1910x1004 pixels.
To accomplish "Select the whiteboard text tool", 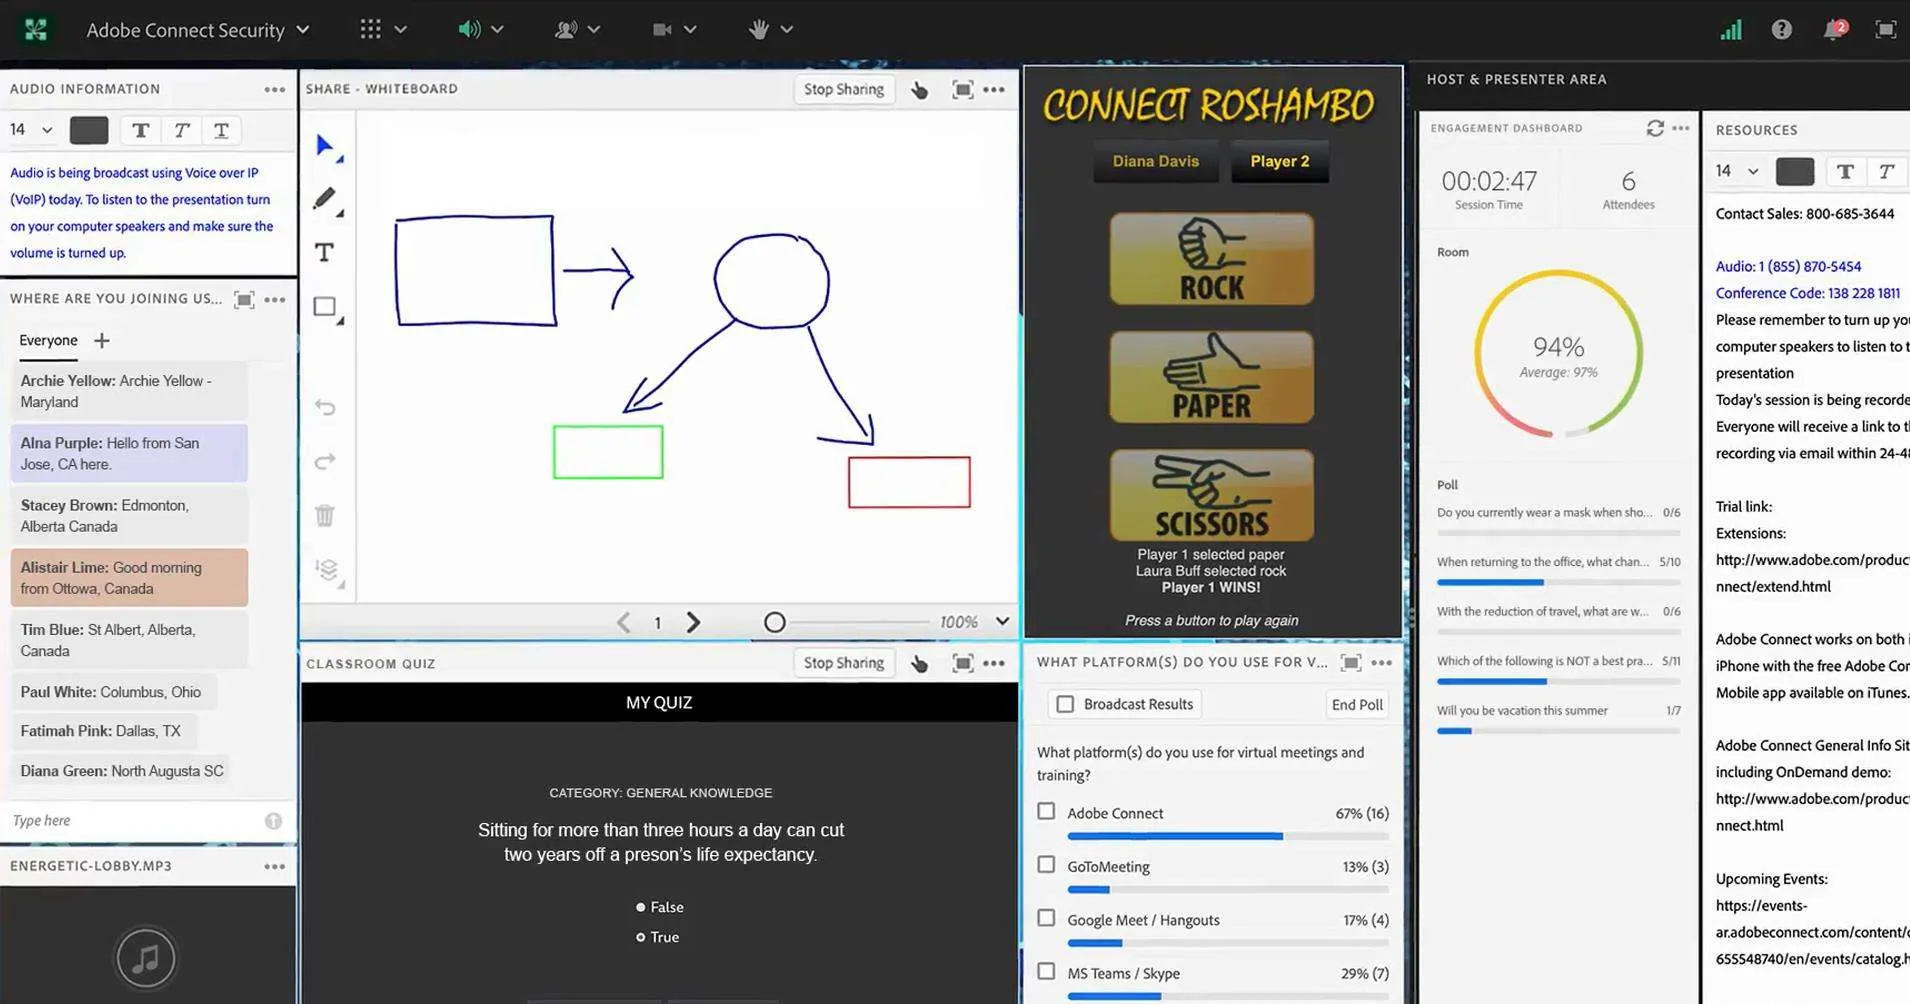I will [324, 253].
